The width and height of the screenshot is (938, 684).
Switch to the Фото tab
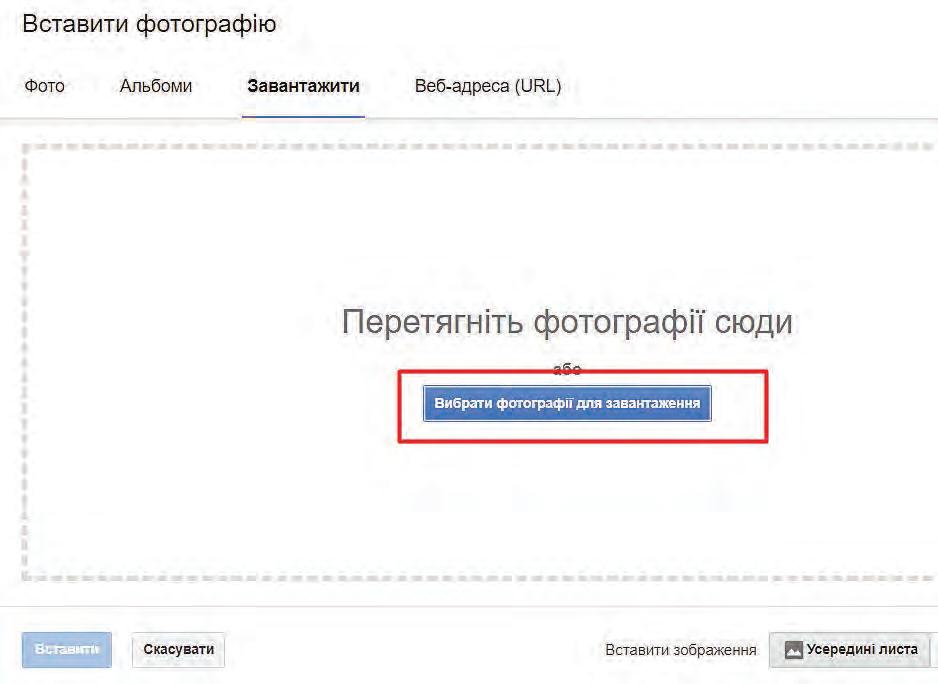click(44, 86)
